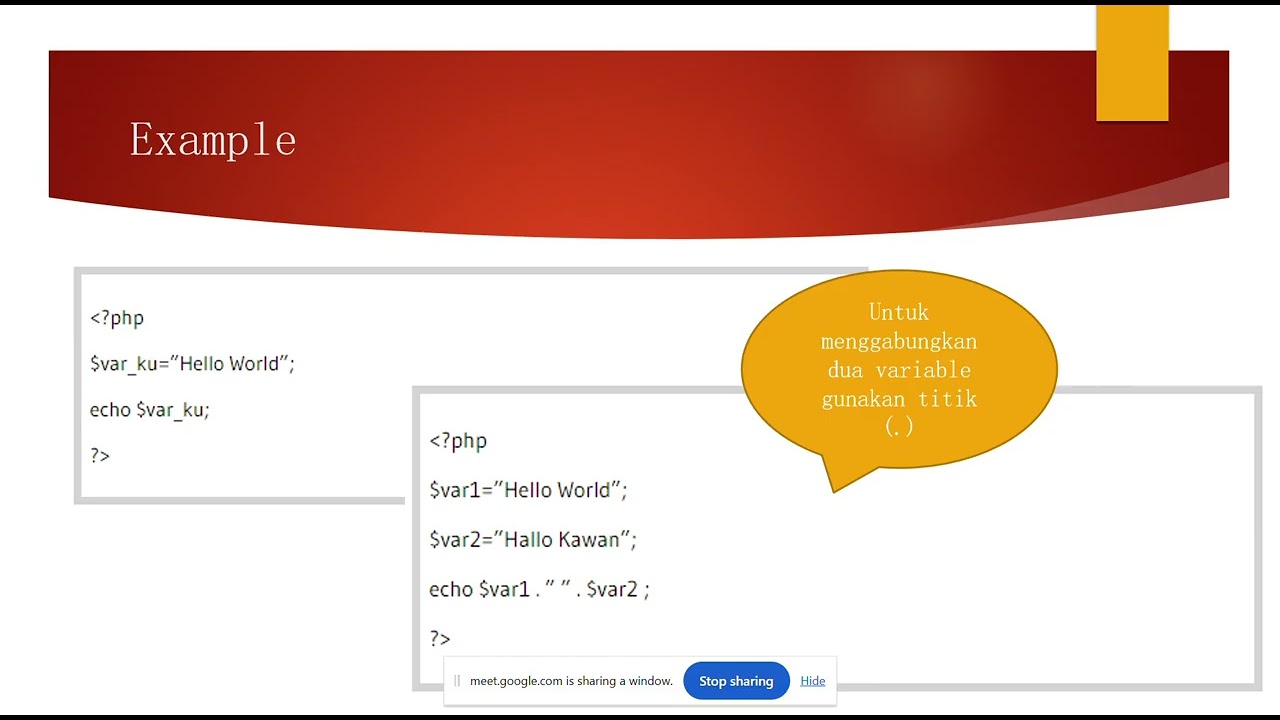
Task: Click the '?>' closing tag in first box
Action: (x=100, y=456)
